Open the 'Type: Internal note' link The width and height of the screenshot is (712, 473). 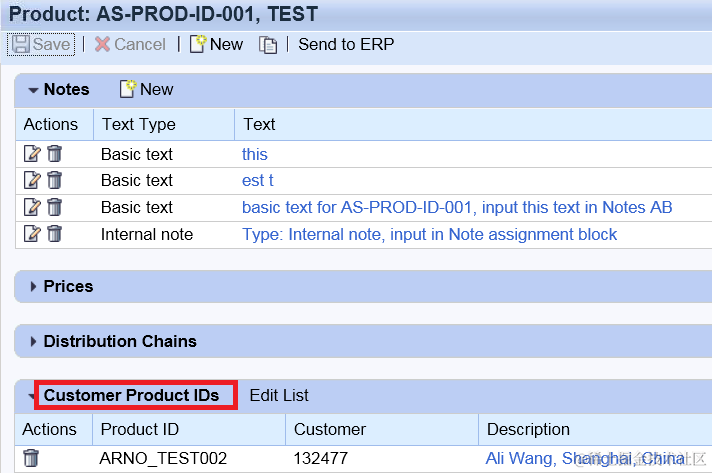[x=429, y=234]
